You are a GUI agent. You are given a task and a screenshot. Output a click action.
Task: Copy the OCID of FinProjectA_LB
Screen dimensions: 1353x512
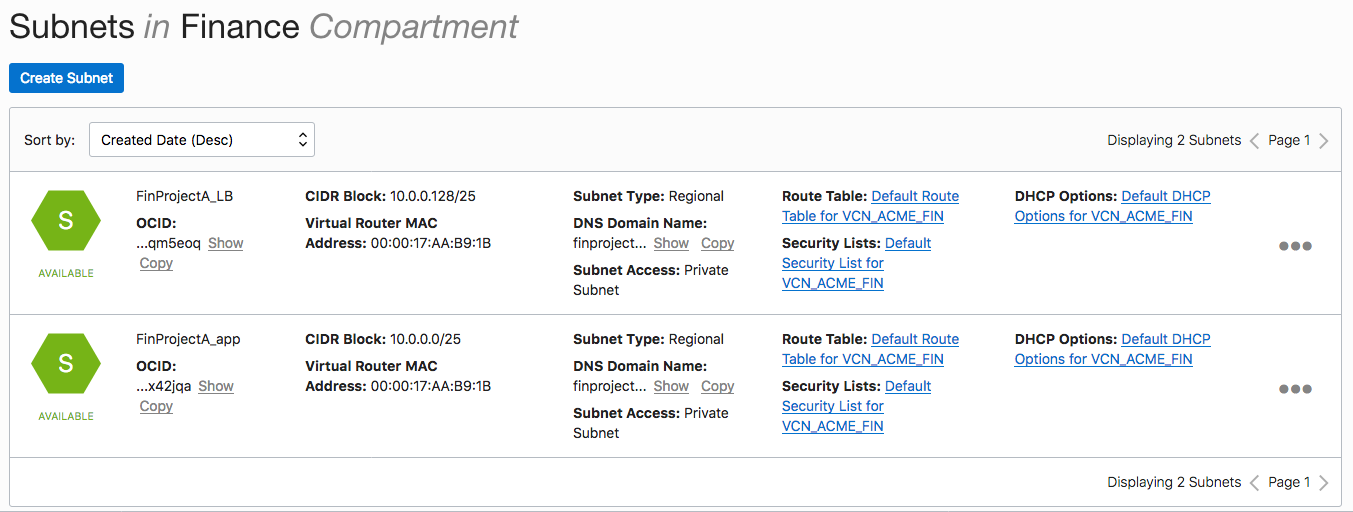tap(156, 263)
